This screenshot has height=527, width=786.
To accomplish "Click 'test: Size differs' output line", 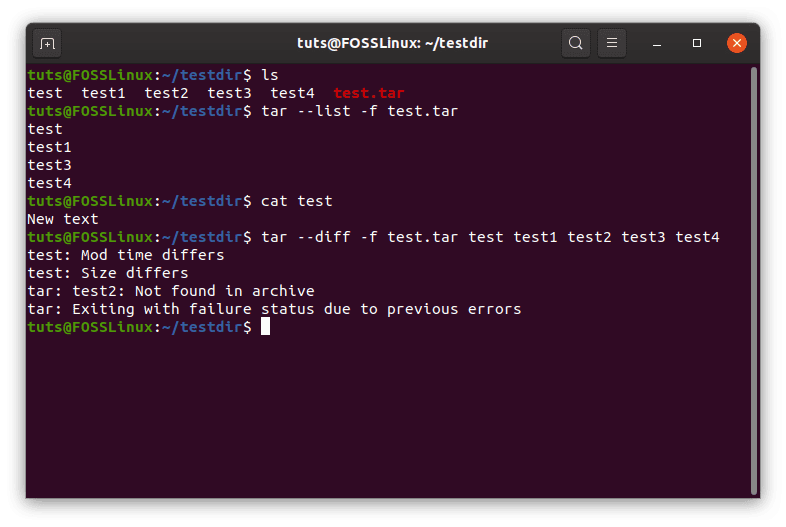I will coord(108,273).
